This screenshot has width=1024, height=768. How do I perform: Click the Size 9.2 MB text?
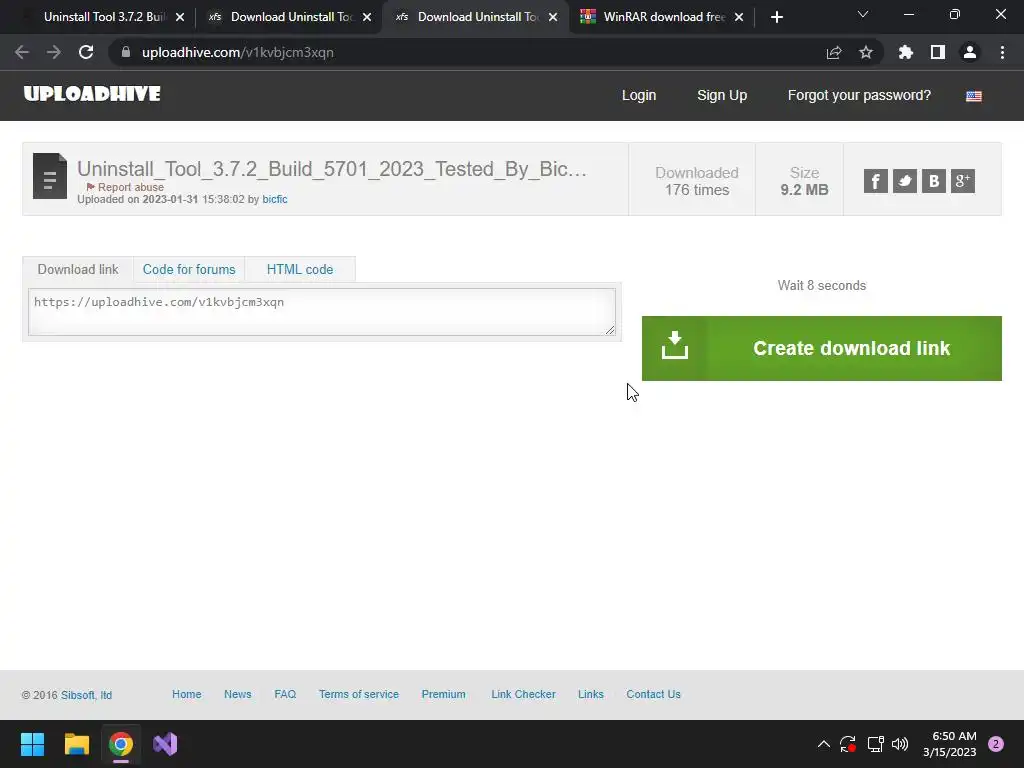point(804,181)
